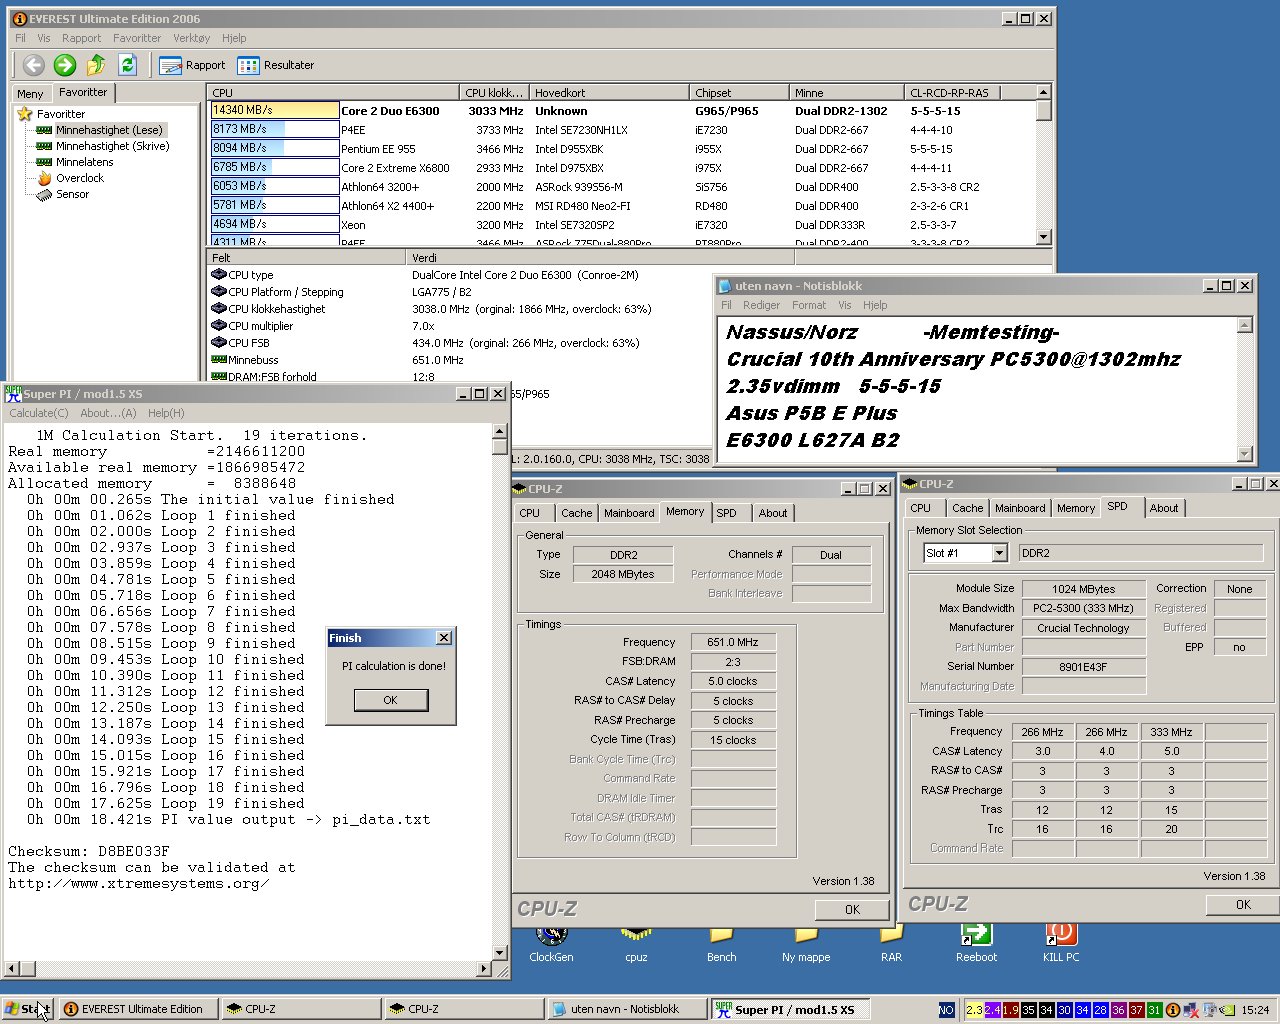Select the 8094 MB/s Pentium EE 955 row
This screenshot has width=1280, height=1024.
tap(621, 149)
